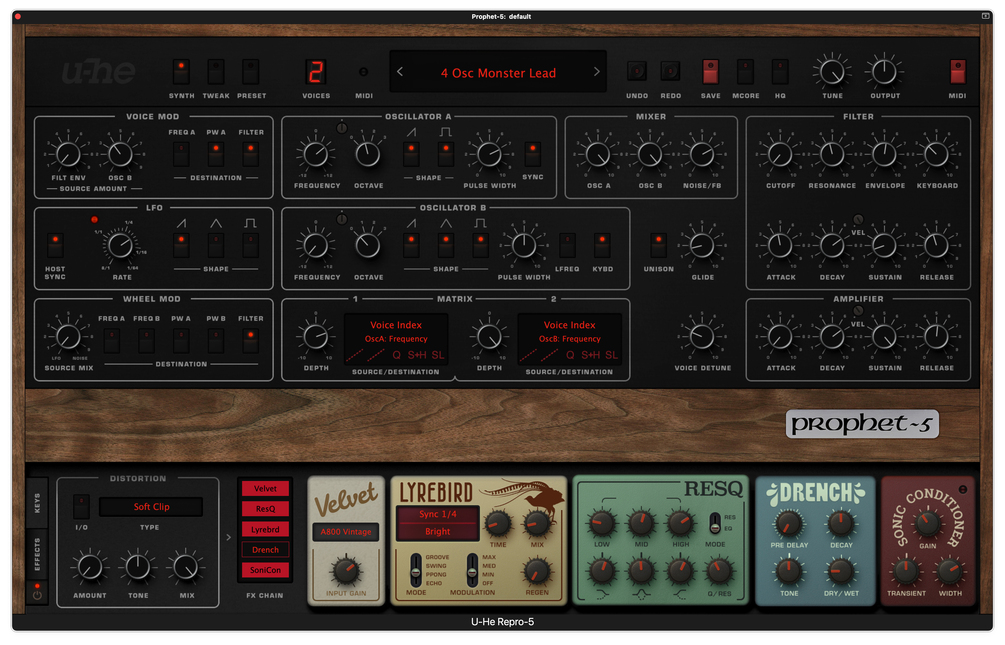This screenshot has width=1005, height=645.
Task: Enable triangle shape on Oscillator B
Action: click(446, 246)
